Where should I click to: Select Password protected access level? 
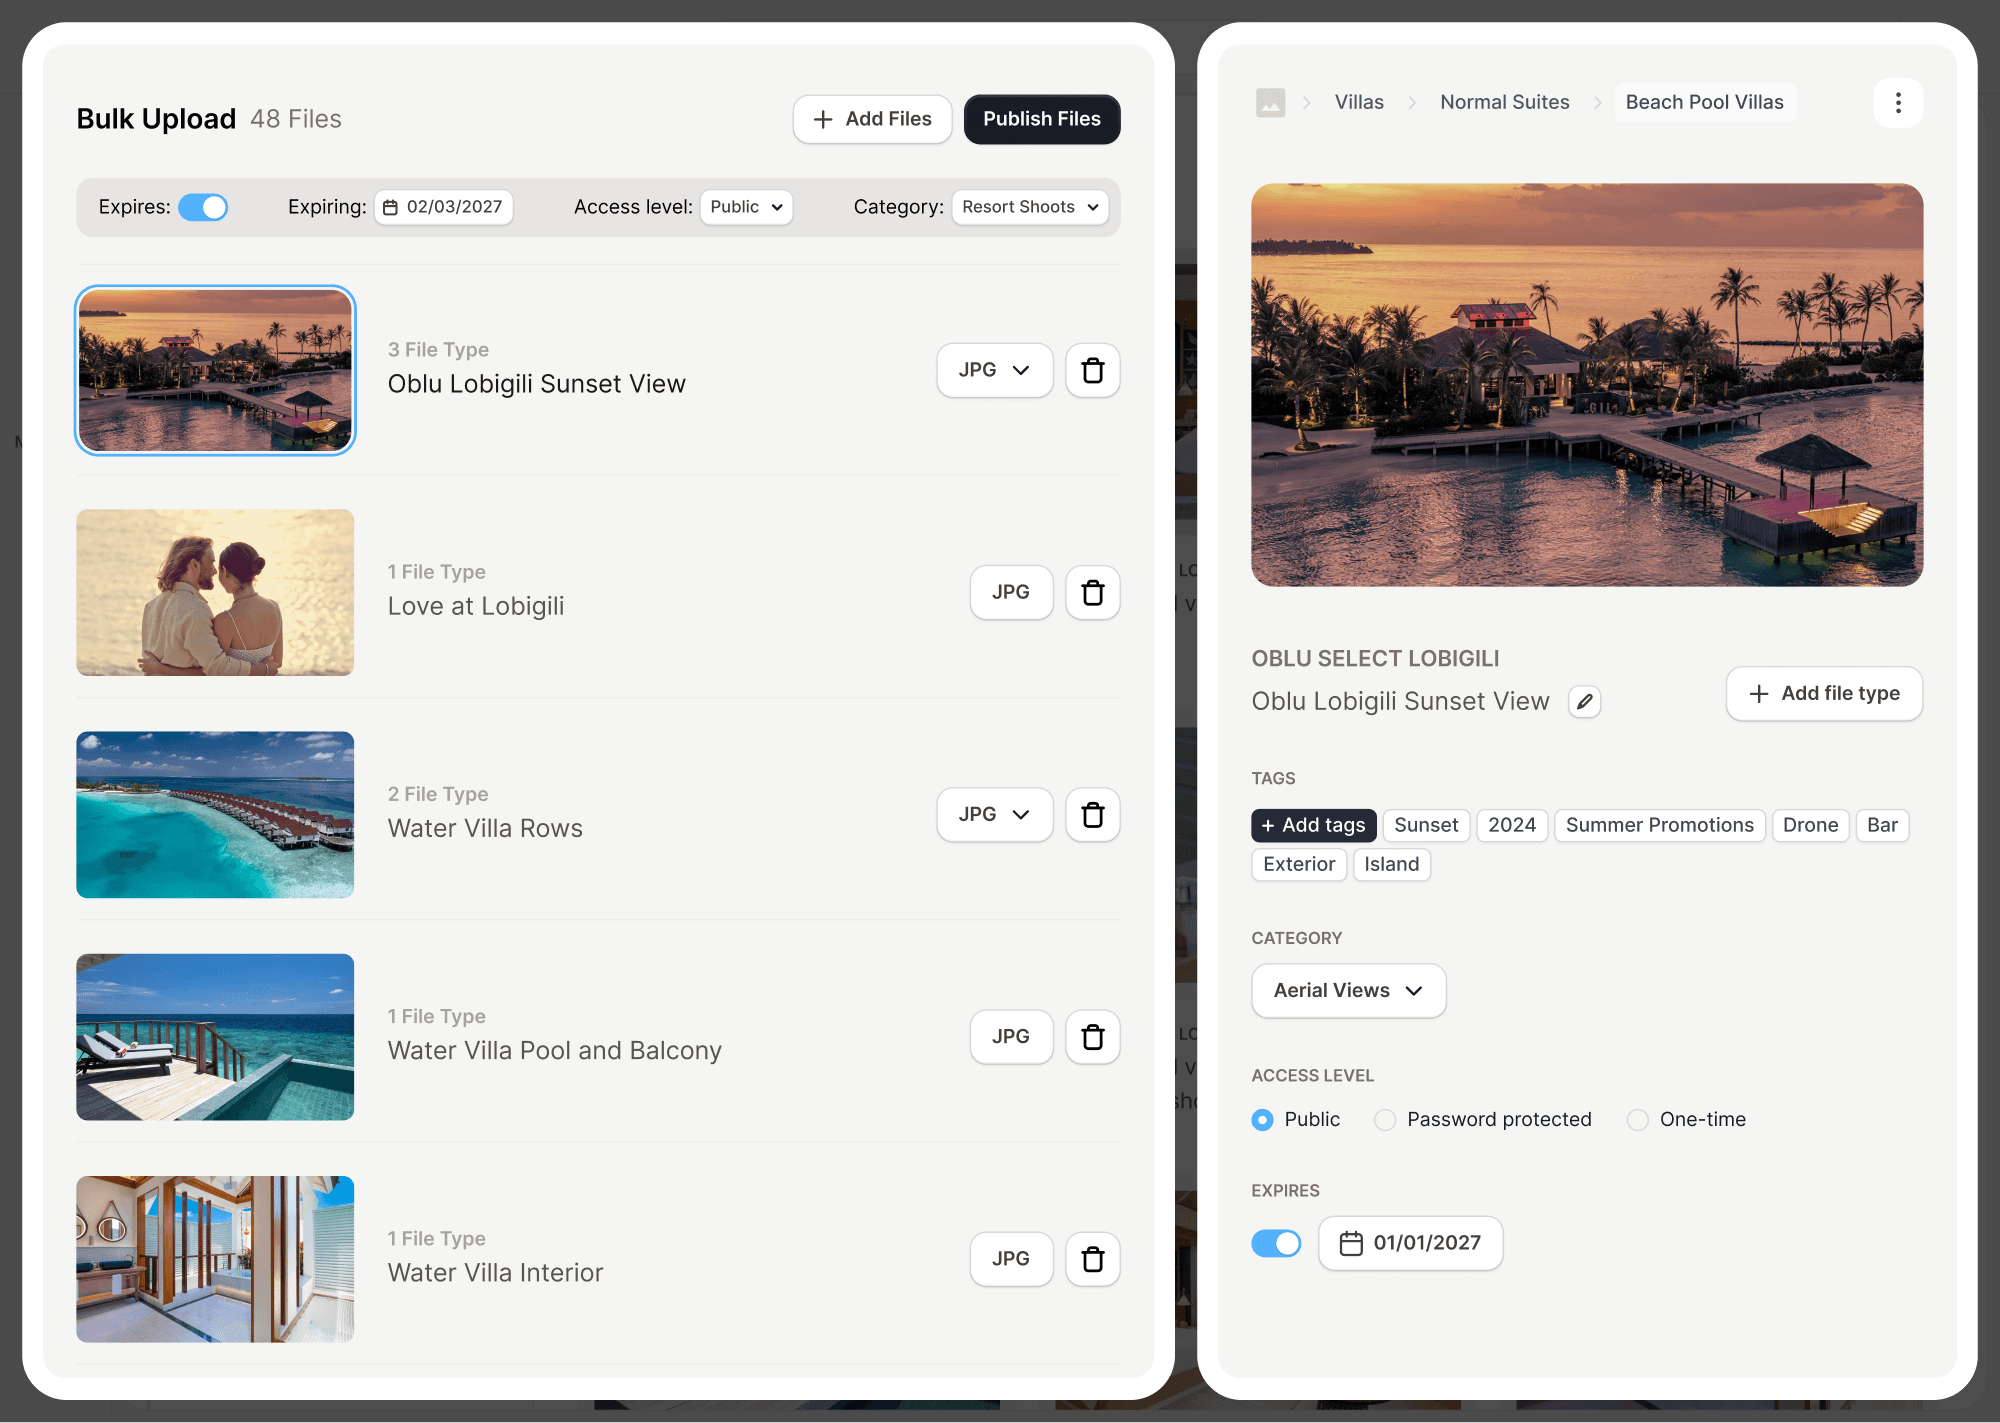pyautogui.click(x=1385, y=1120)
